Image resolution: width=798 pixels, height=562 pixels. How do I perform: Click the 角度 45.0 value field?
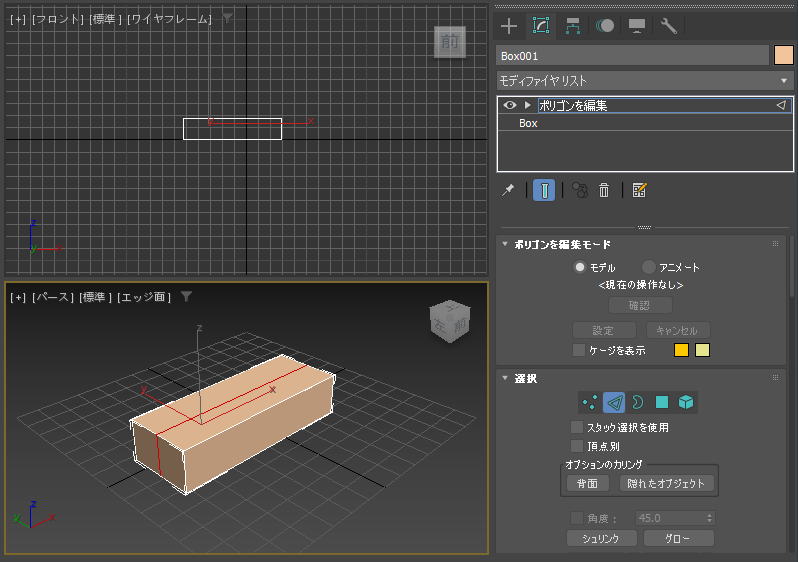click(x=670, y=518)
